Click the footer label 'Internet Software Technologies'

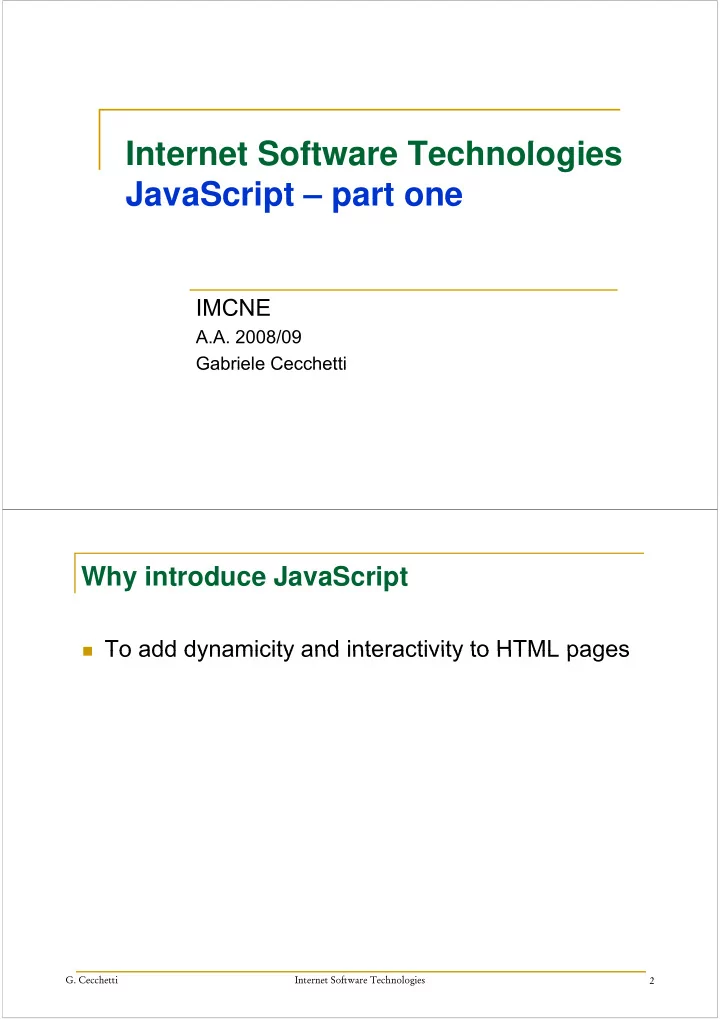359,980
